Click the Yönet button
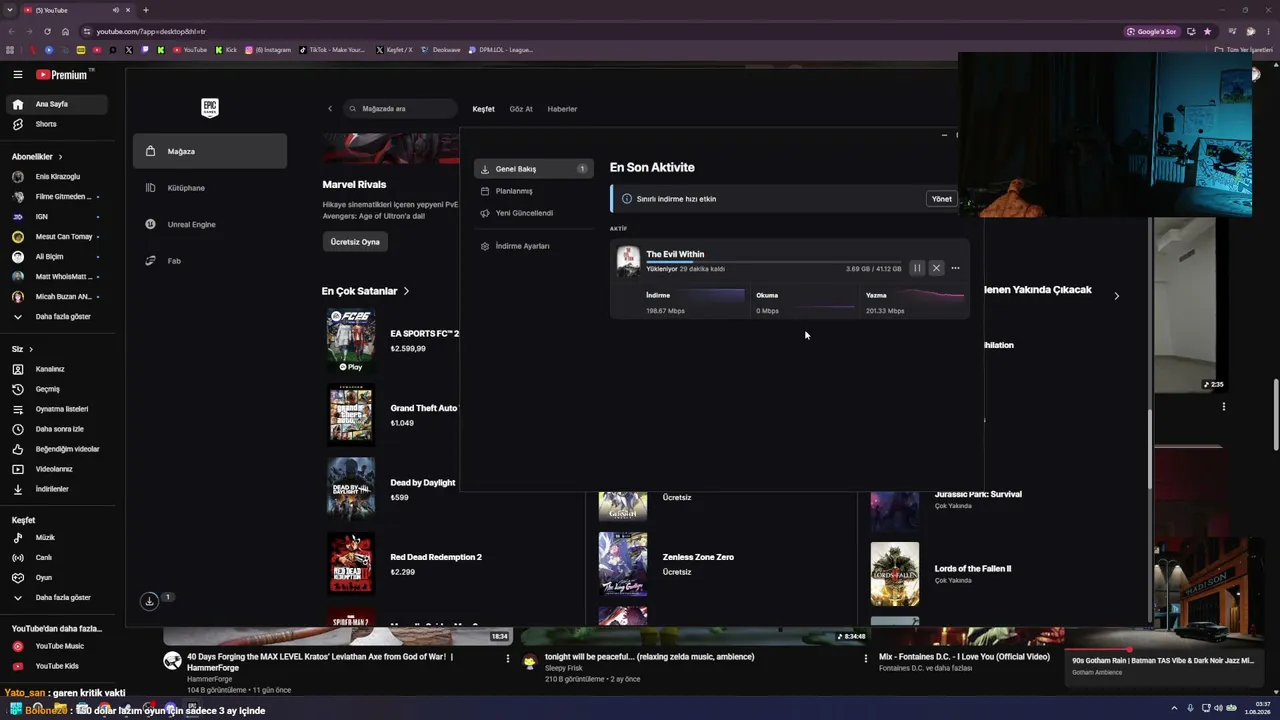Screen dimensions: 1280x720 coord(941,199)
